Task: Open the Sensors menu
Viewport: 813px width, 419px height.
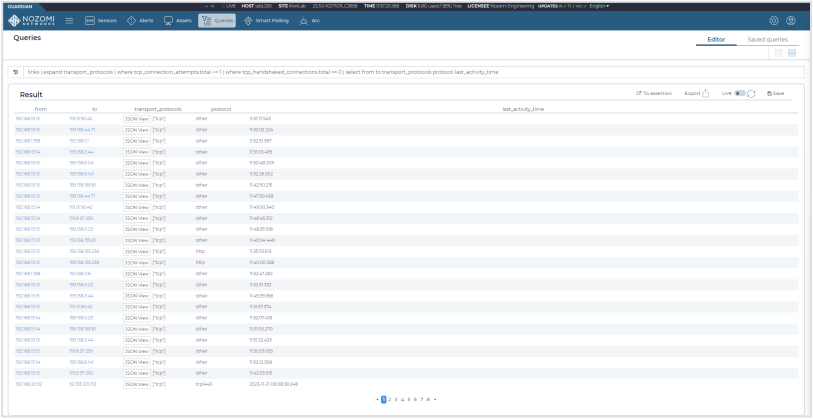Action: tap(101, 20)
